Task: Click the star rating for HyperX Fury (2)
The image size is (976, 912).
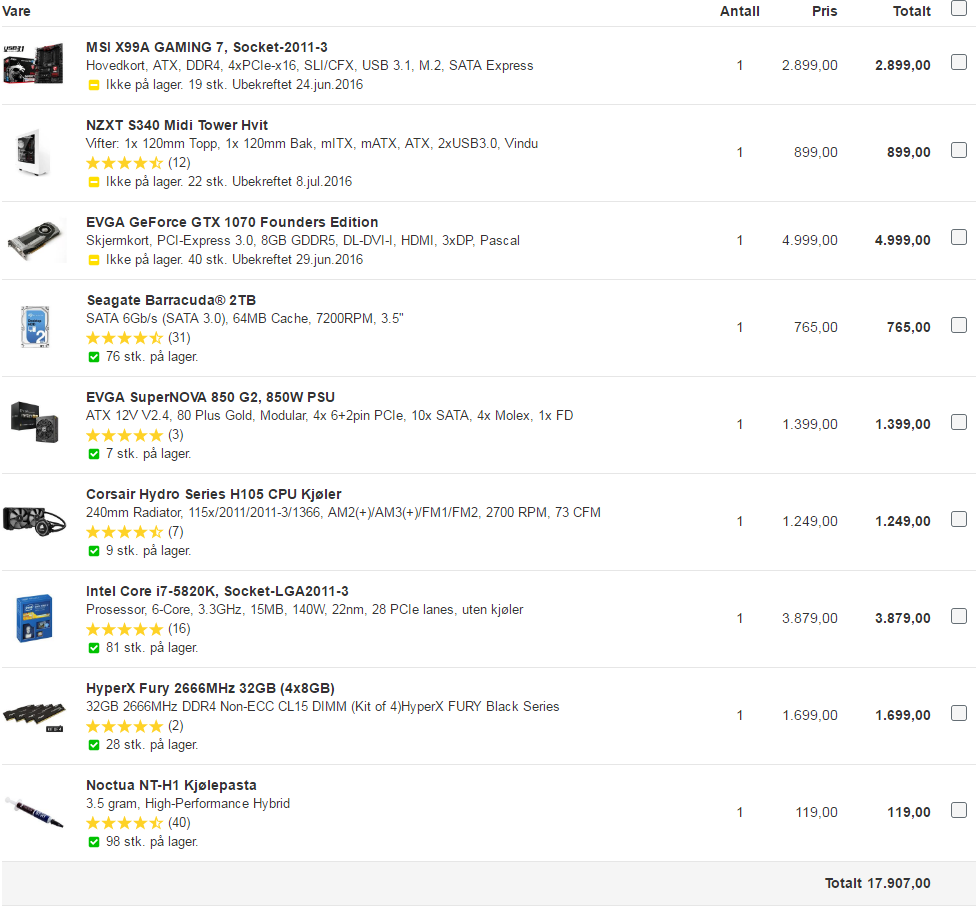Action: click(124, 726)
